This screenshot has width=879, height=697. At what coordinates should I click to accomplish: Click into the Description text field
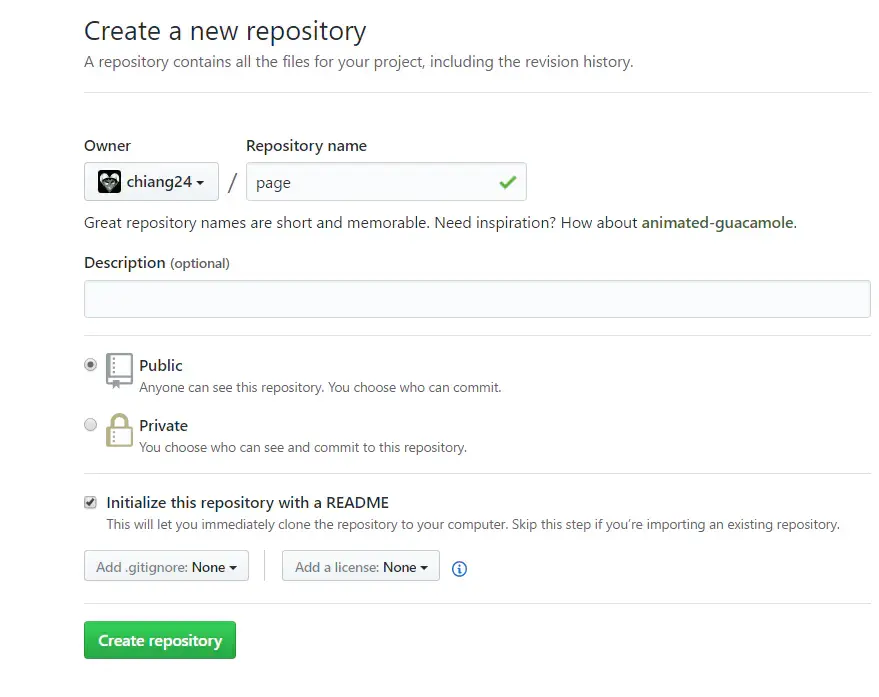coord(477,299)
